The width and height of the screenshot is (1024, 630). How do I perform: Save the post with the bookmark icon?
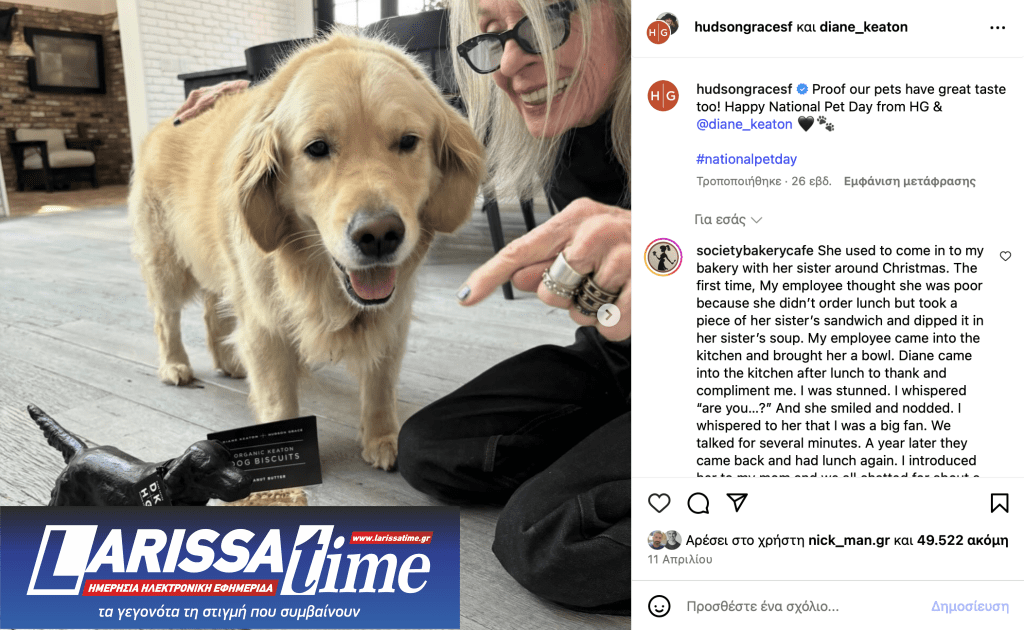click(x=999, y=503)
